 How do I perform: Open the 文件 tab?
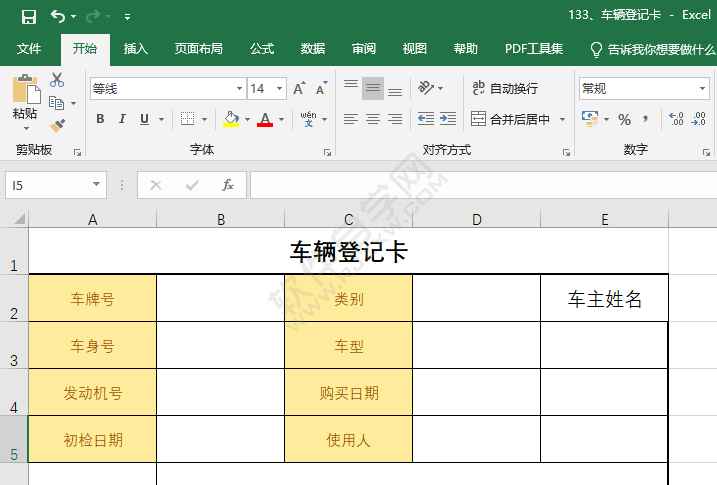point(29,49)
